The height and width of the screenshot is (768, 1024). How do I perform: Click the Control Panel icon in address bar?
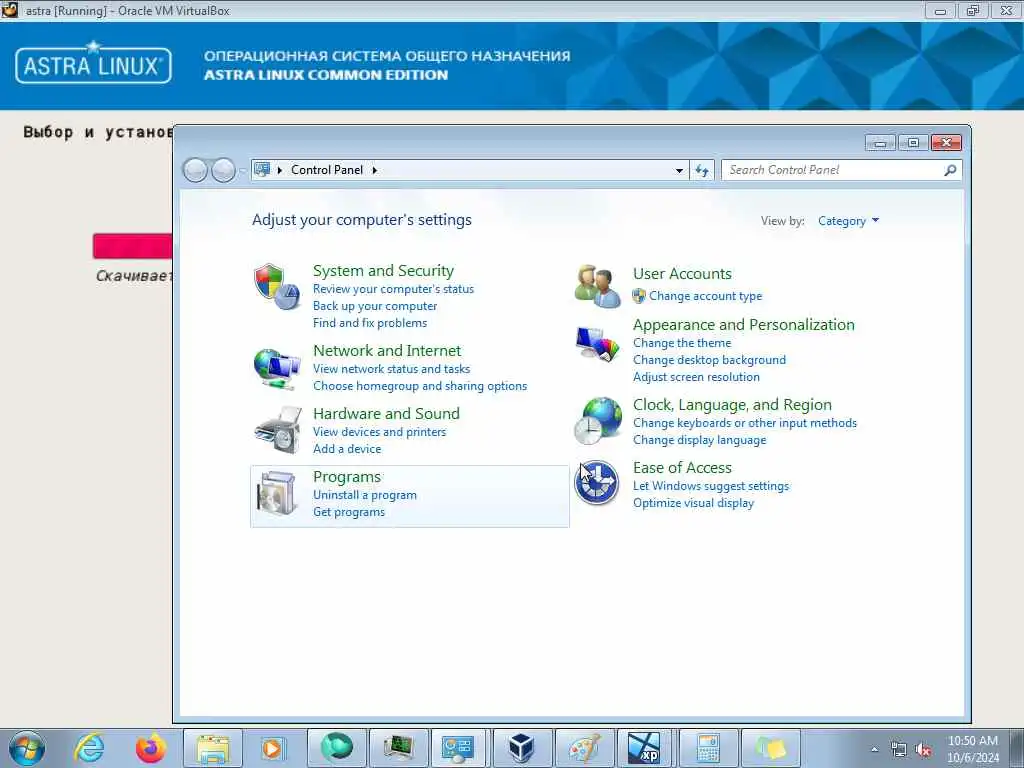(x=262, y=170)
